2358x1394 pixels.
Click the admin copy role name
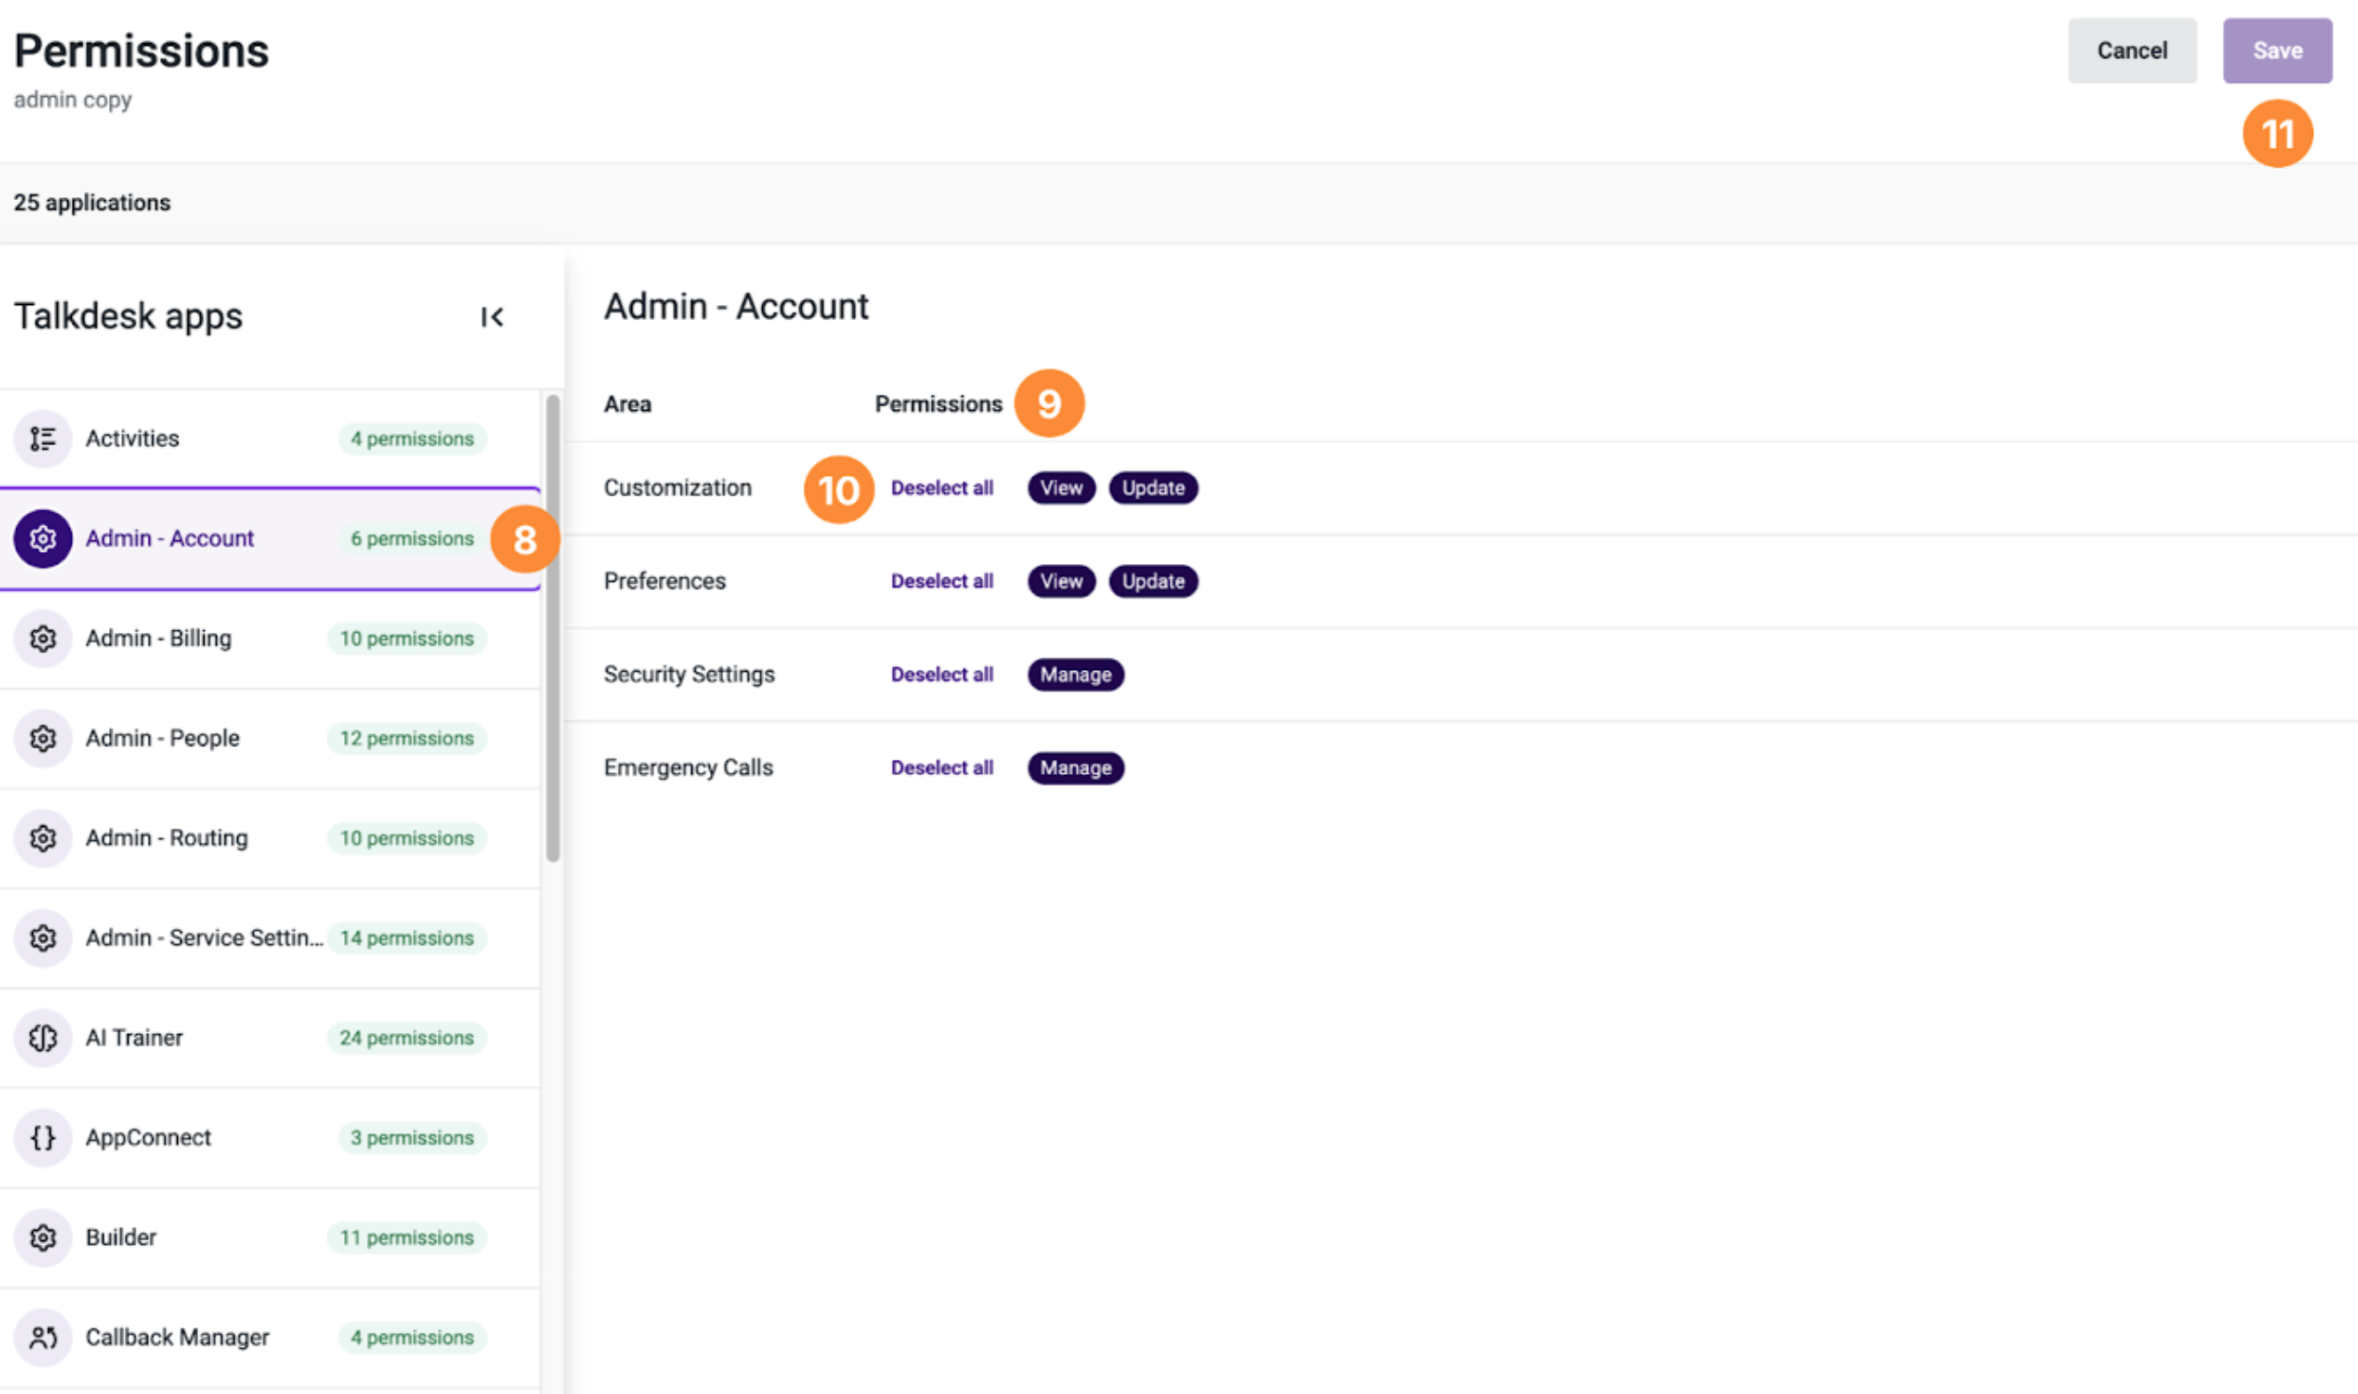72,99
